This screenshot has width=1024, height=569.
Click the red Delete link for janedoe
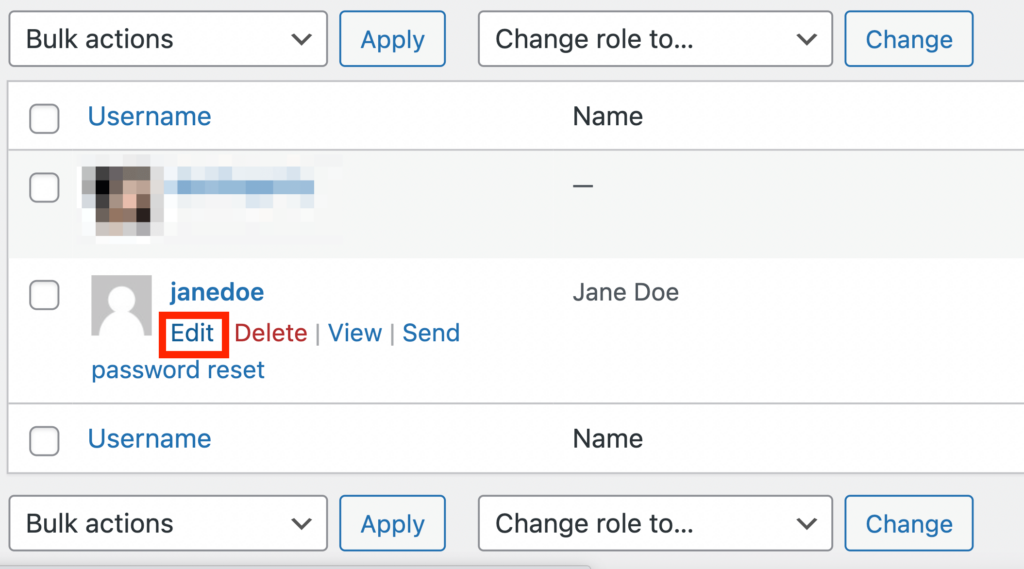(x=271, y=333)
